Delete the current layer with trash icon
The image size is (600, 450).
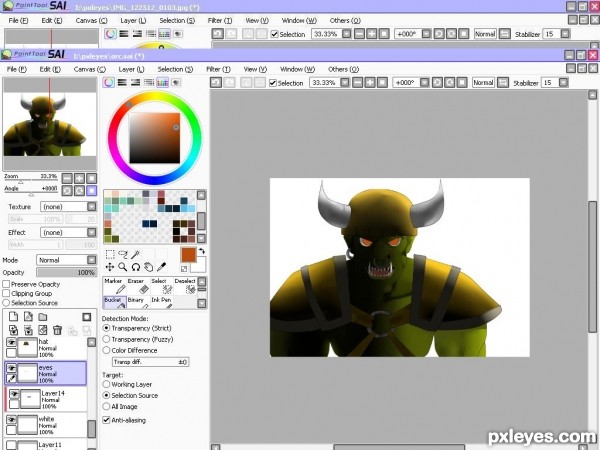pos(57,330)
